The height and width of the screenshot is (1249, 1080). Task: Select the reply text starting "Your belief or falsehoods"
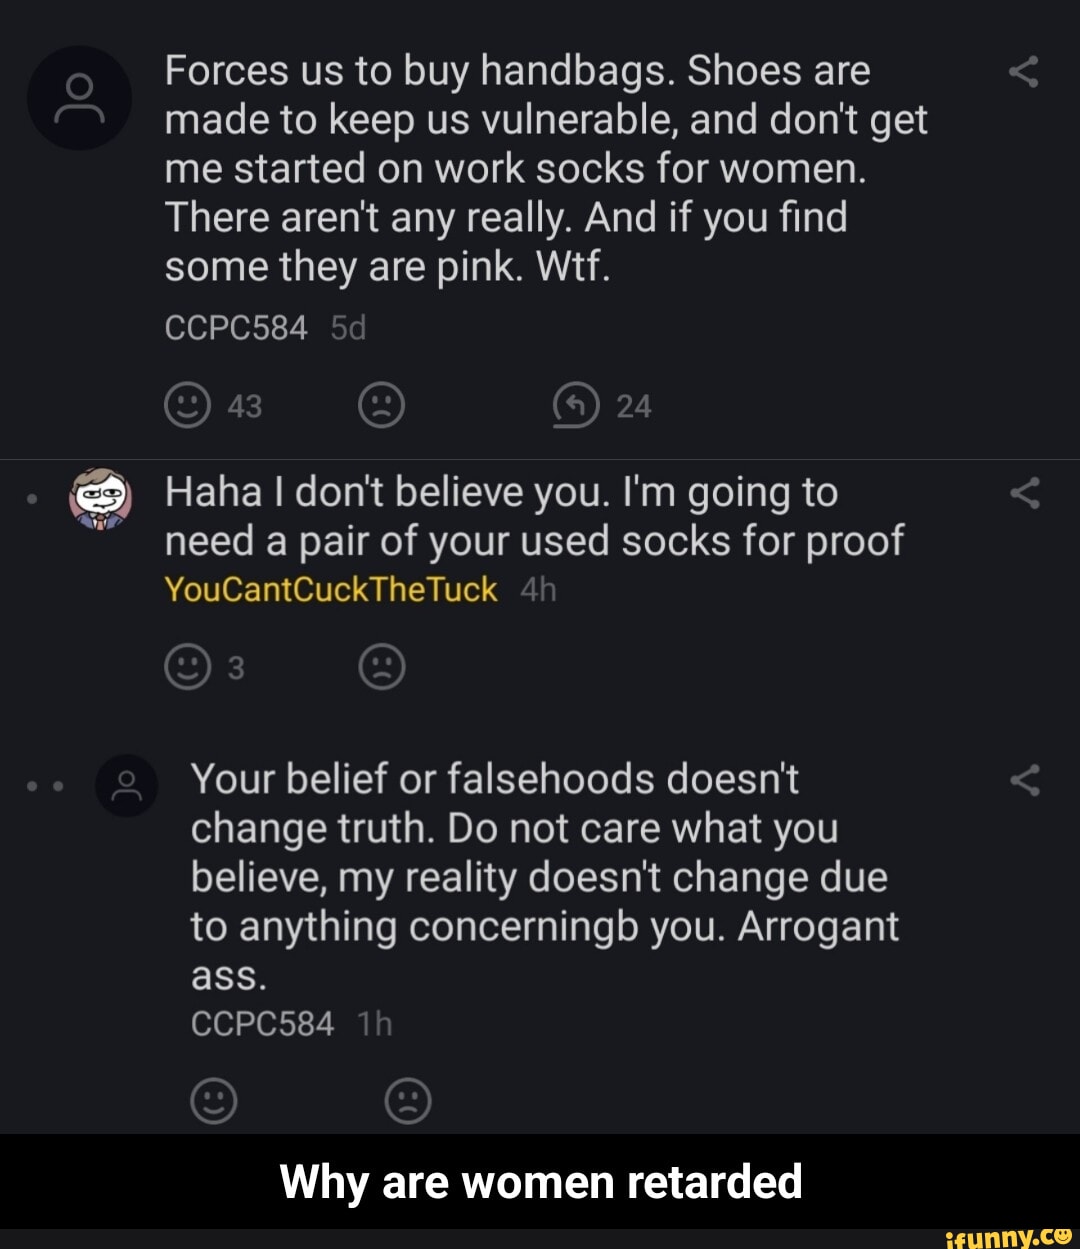pos(545,877)
